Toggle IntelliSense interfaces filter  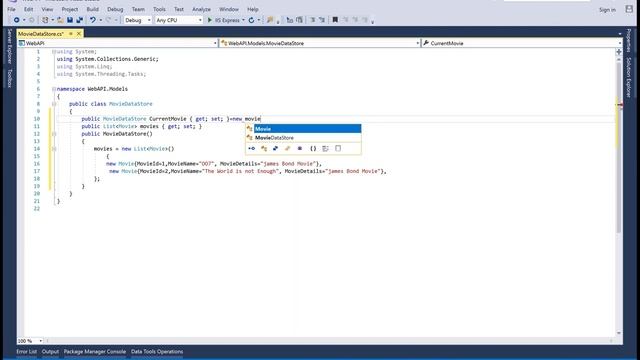pos(251,149)
